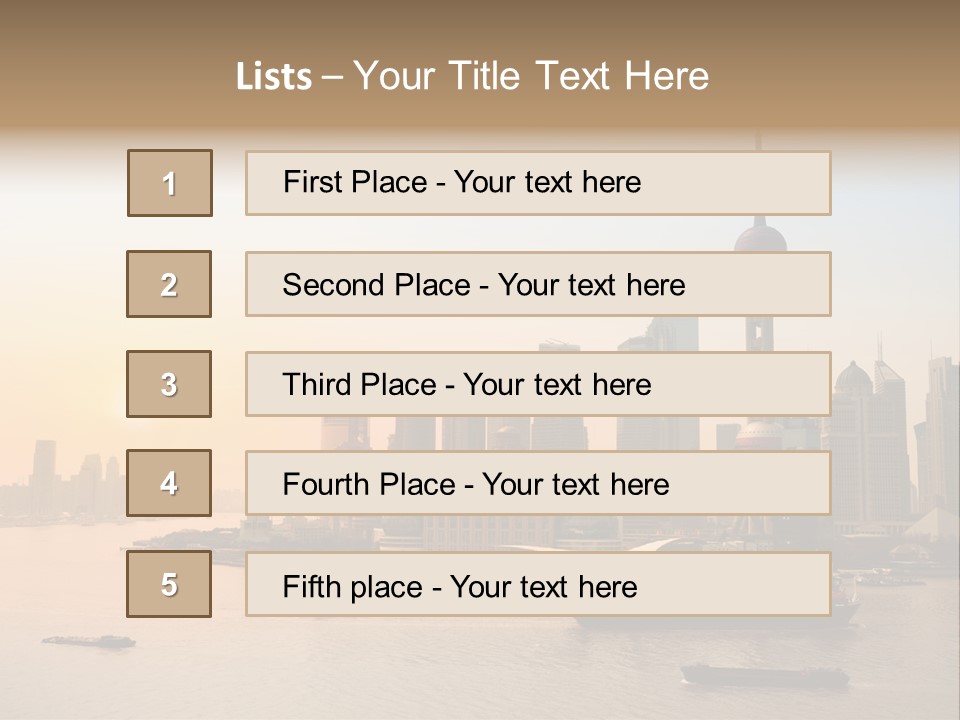Click the word Lists in title
The image size is (960, 720).
pos(274,77)
